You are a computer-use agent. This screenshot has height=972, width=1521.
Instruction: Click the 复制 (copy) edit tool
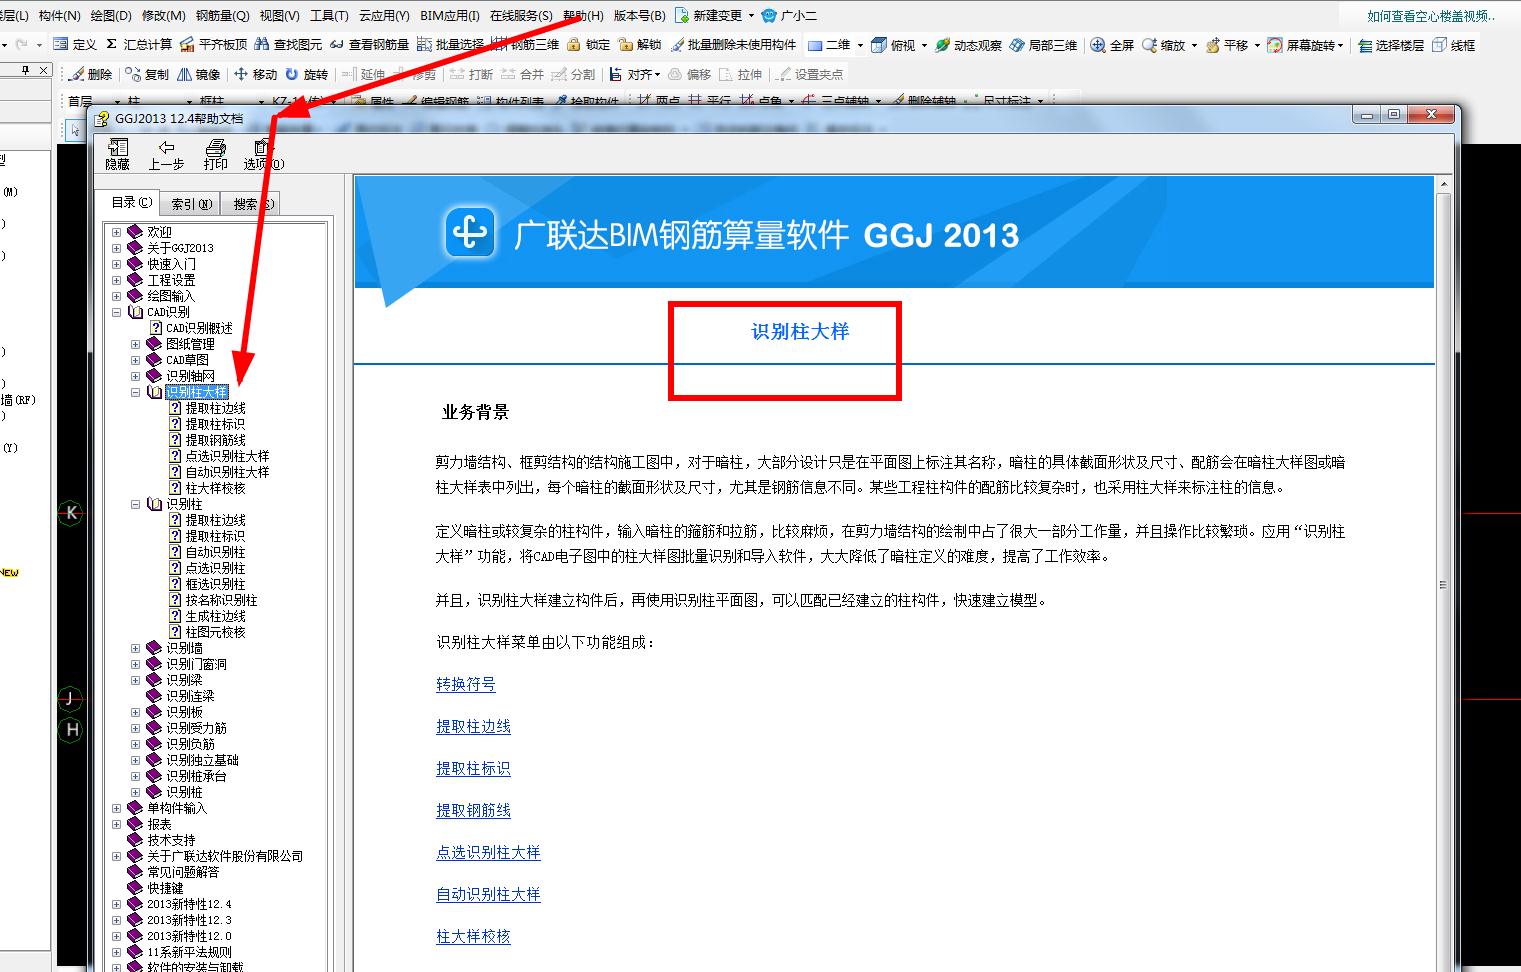pos(148,74)
